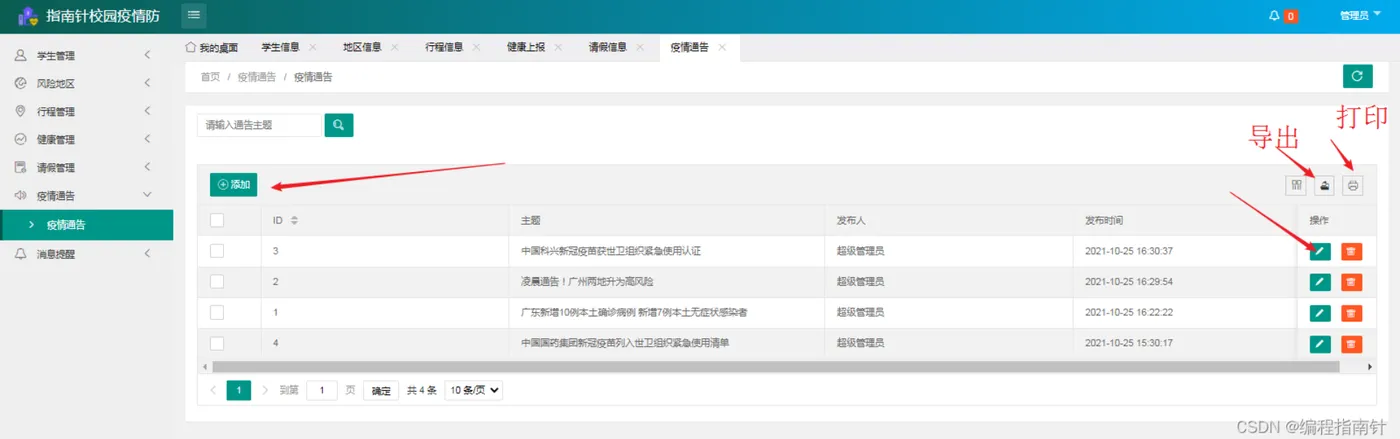Click the timestamp 2021-10-25 16:22:22

click(x=1129, y=313)
